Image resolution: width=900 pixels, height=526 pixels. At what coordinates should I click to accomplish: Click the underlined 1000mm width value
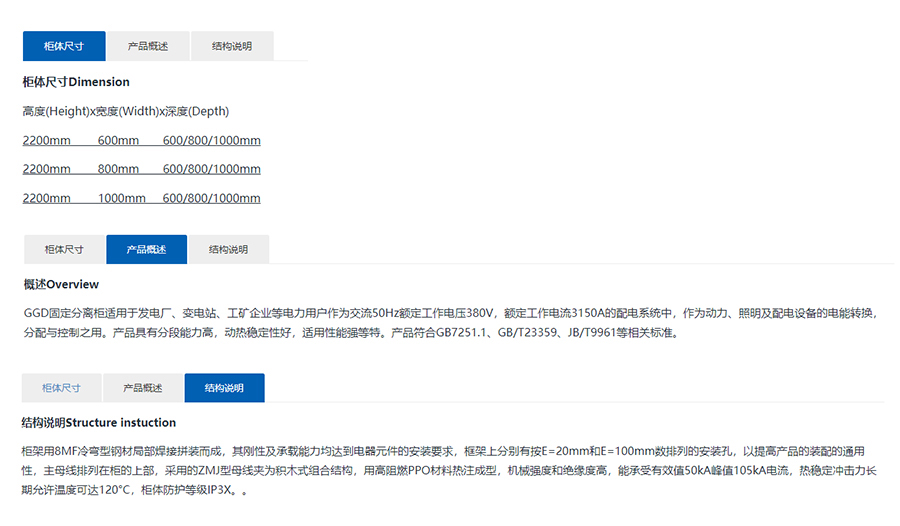121,199
